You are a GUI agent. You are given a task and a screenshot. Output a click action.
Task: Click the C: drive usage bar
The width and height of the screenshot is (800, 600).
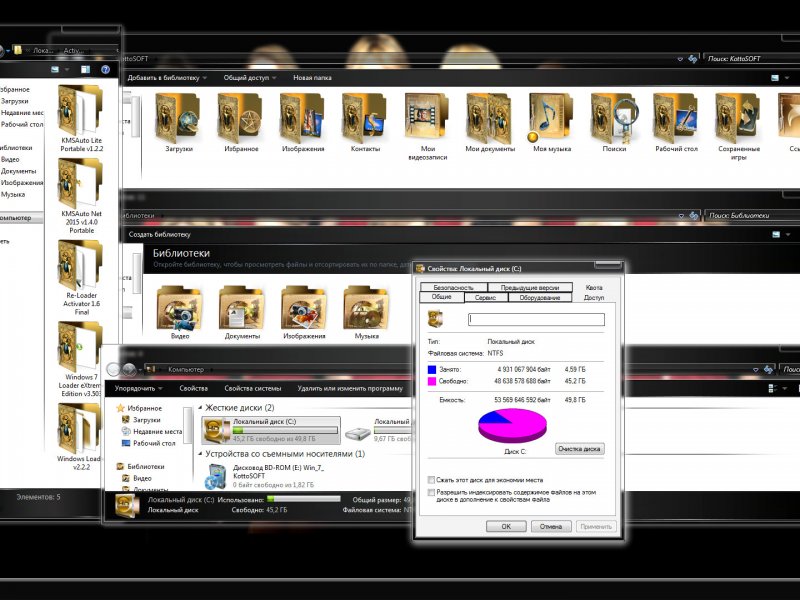285,430
